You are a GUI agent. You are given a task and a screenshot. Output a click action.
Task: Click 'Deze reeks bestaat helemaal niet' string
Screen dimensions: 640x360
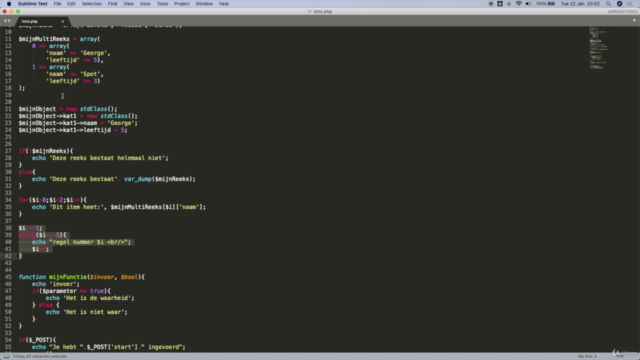pyautogui.click(x=107, y=158)
